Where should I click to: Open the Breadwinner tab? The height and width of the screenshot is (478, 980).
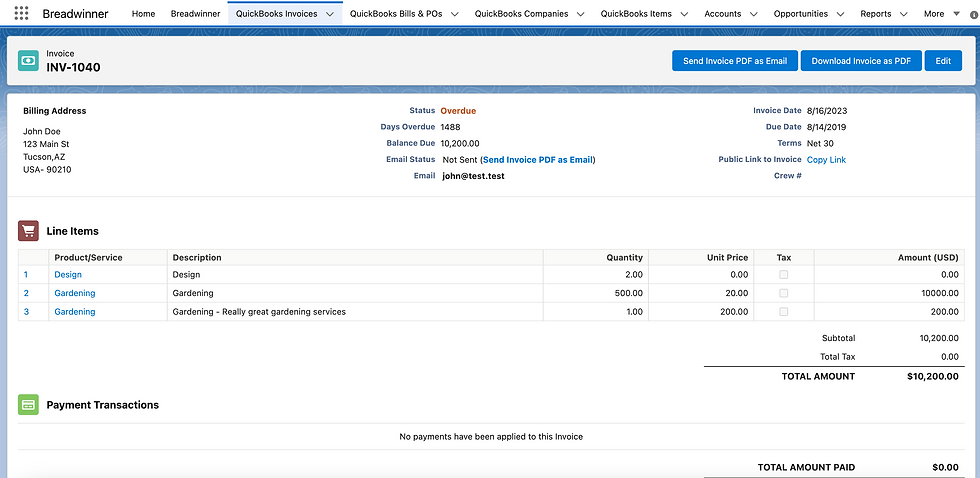pyautogui.click(x=195, y=14)
